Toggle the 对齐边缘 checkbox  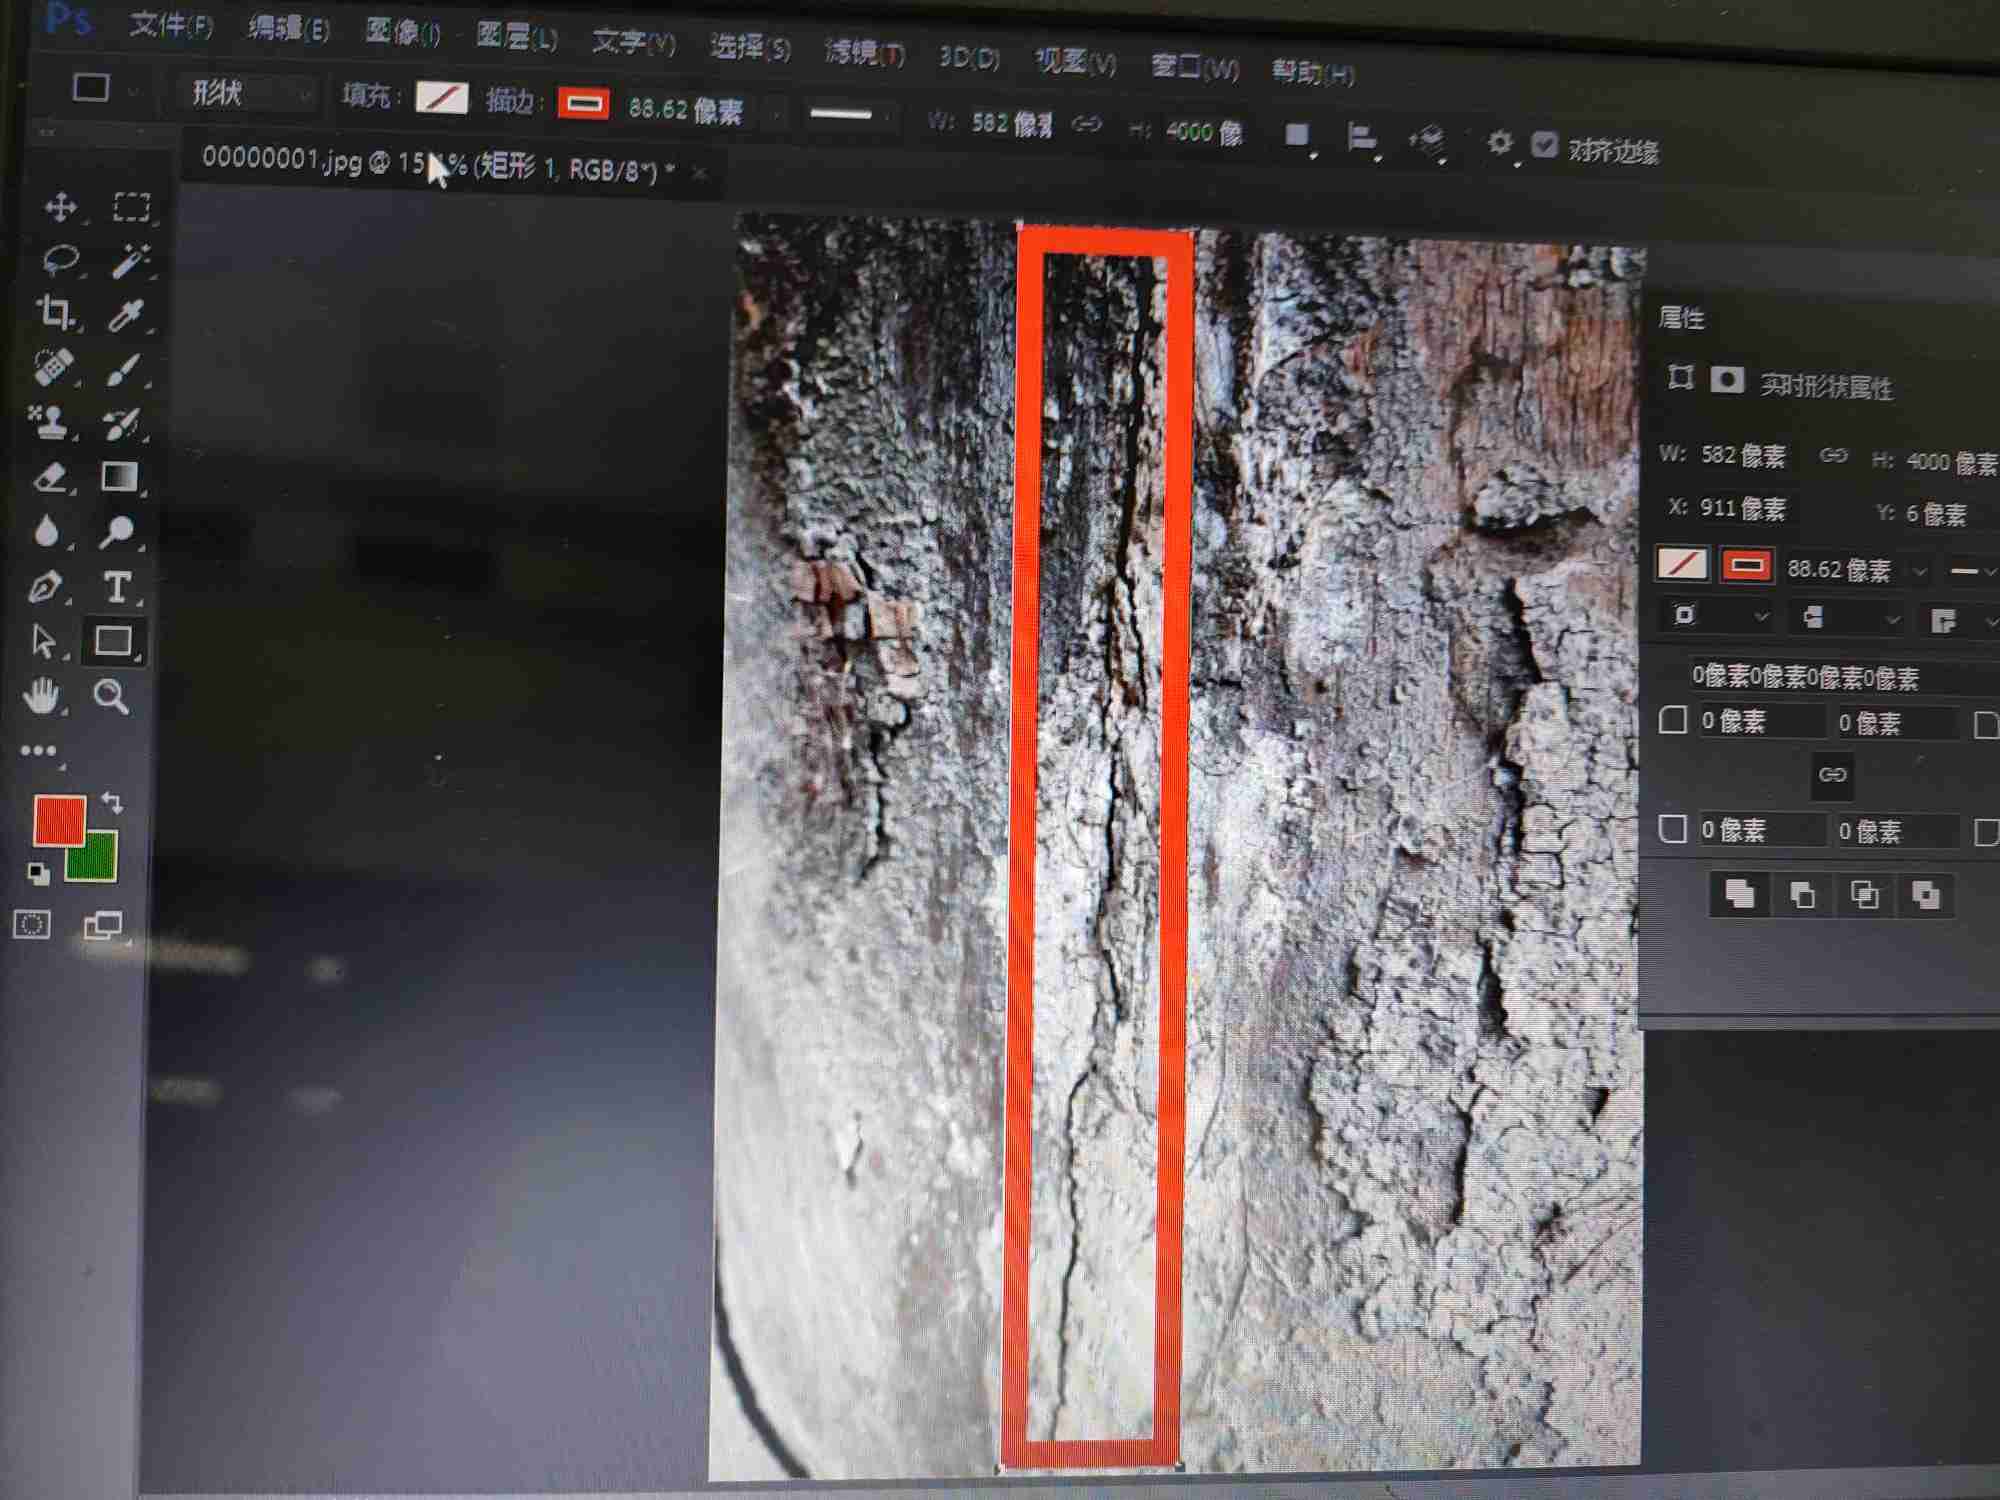click(1544, 146)
